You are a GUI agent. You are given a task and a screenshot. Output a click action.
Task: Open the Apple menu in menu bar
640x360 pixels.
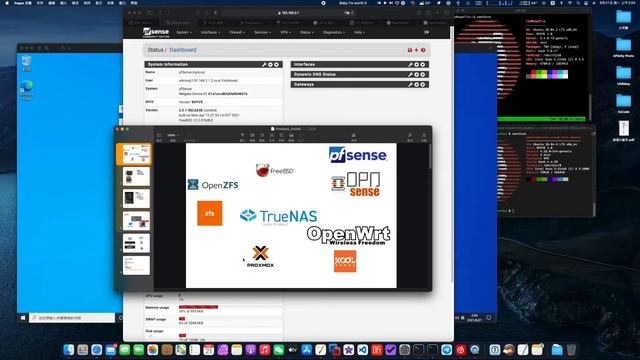7,3
